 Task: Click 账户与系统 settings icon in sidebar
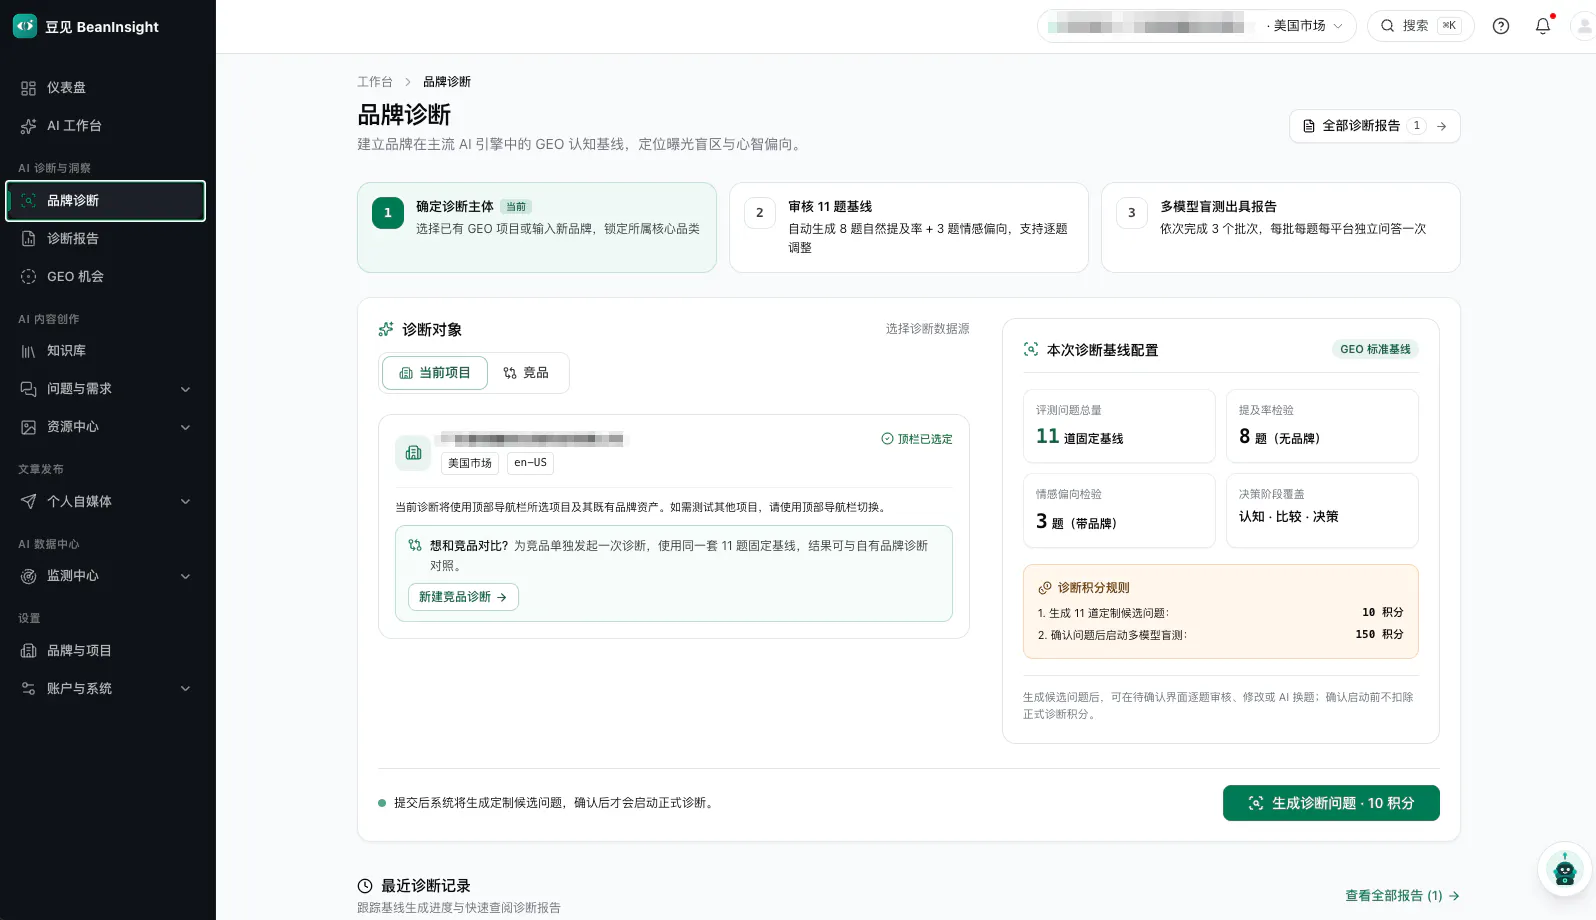28,689
